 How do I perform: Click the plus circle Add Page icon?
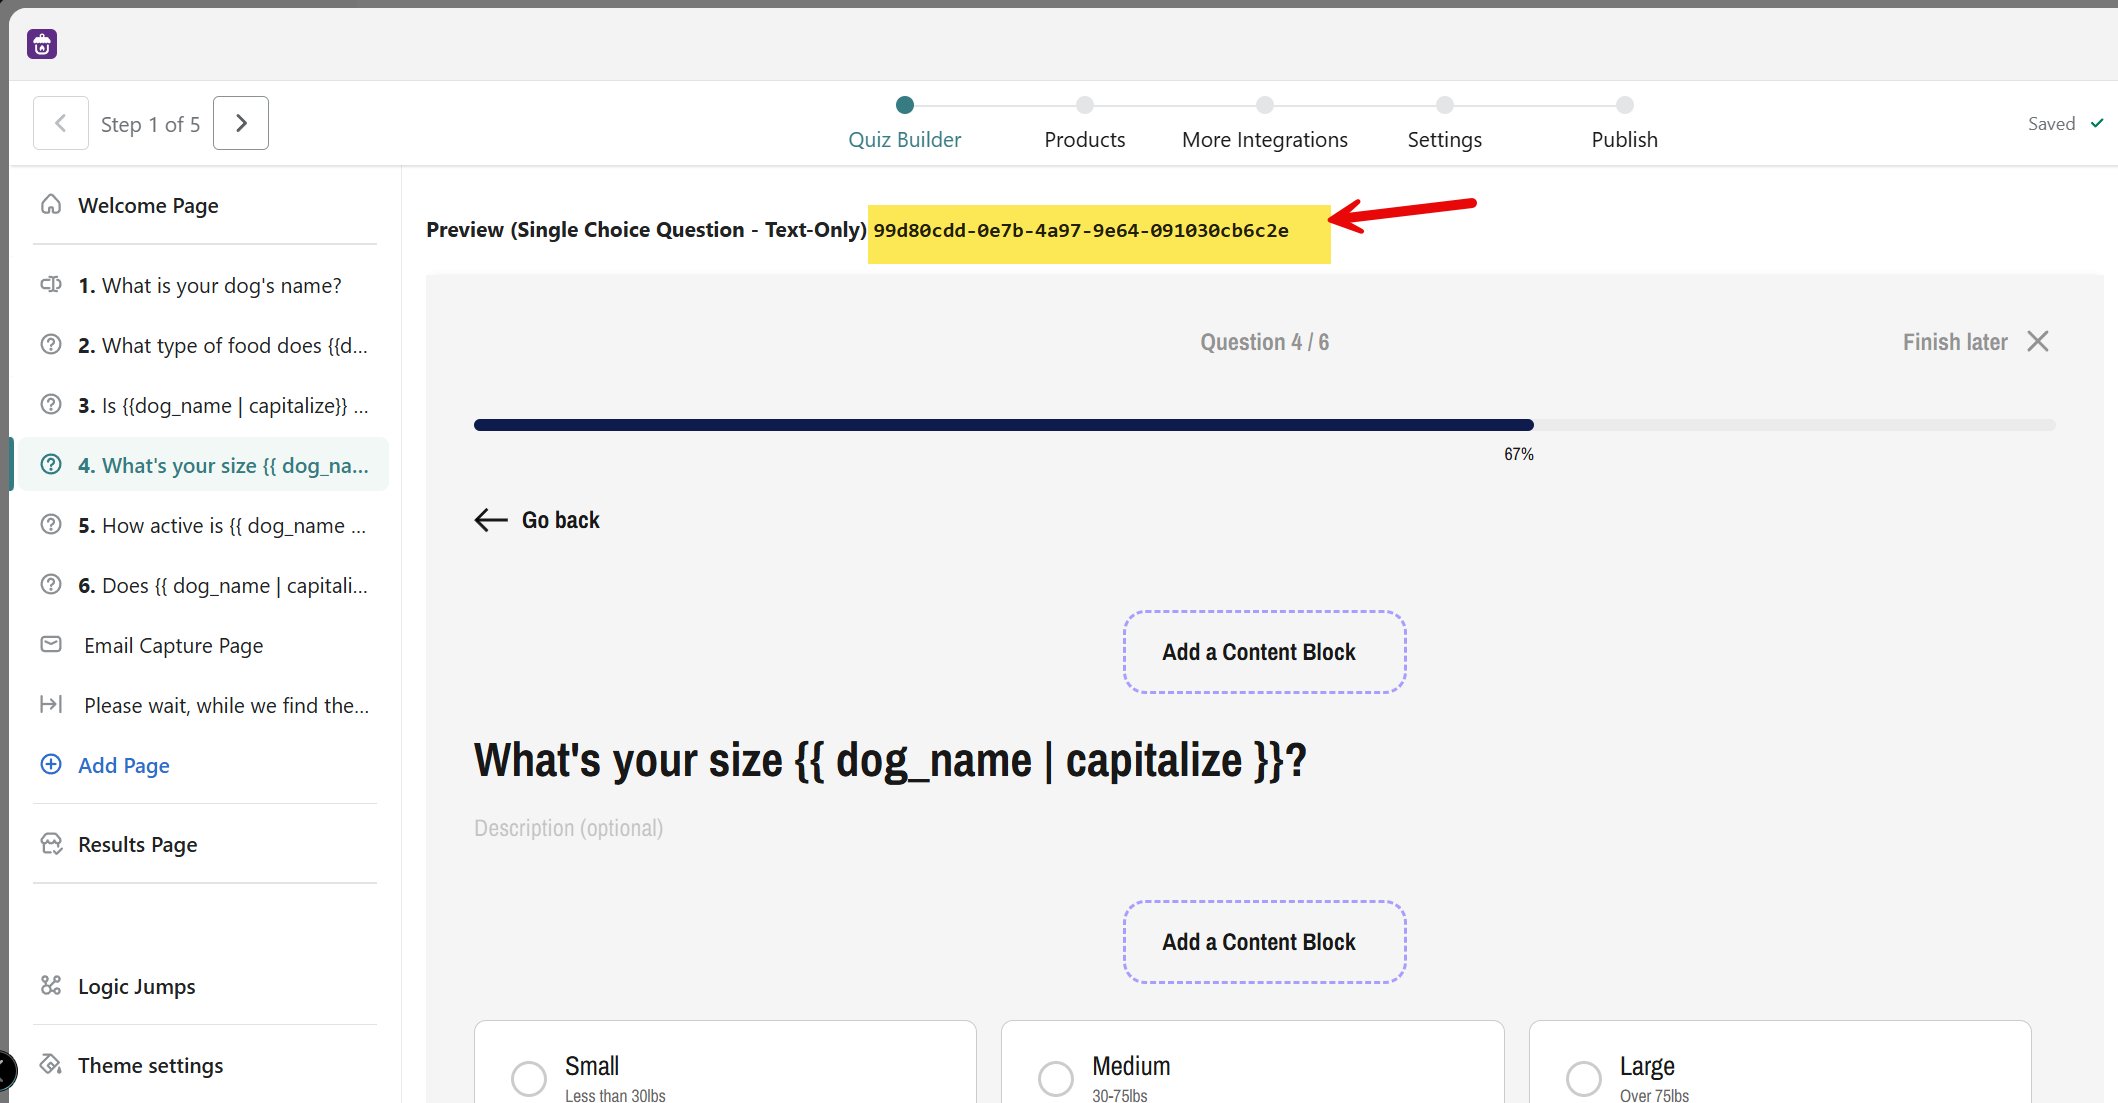coord(51,765)
